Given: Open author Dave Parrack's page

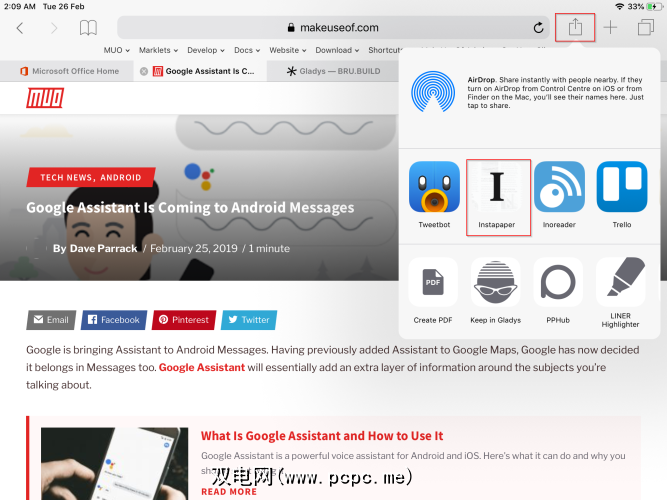Looking at the screenshot, I should pyautogui.click(x=103, y=249).
